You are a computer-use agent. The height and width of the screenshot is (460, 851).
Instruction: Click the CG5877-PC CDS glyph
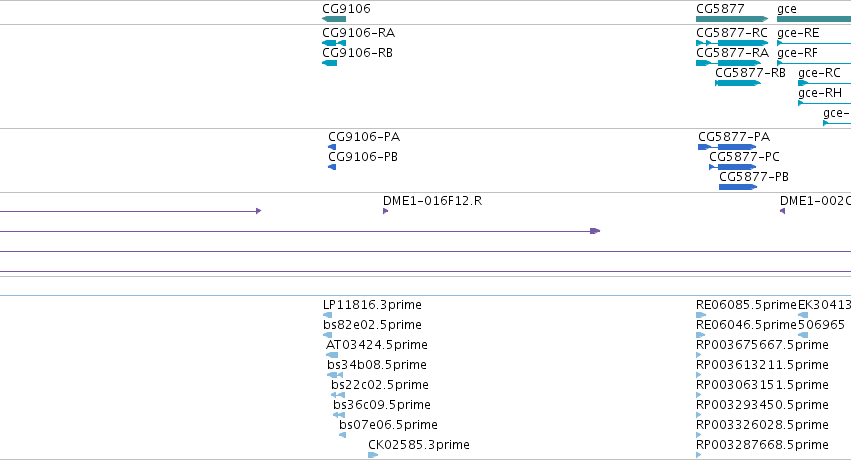(x=733, y=167)
